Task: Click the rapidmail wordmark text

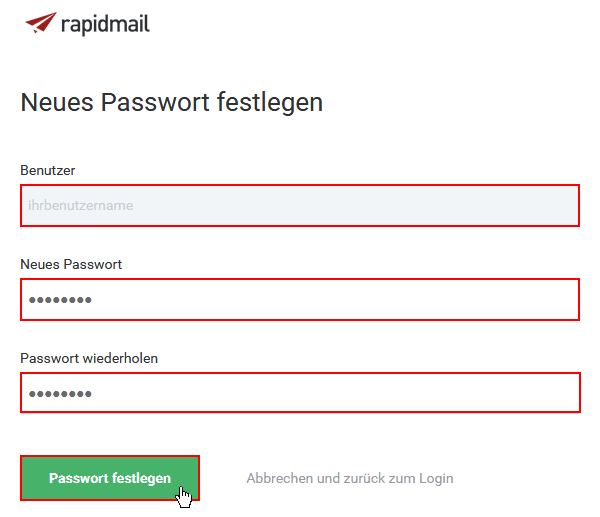Action: 105,25
